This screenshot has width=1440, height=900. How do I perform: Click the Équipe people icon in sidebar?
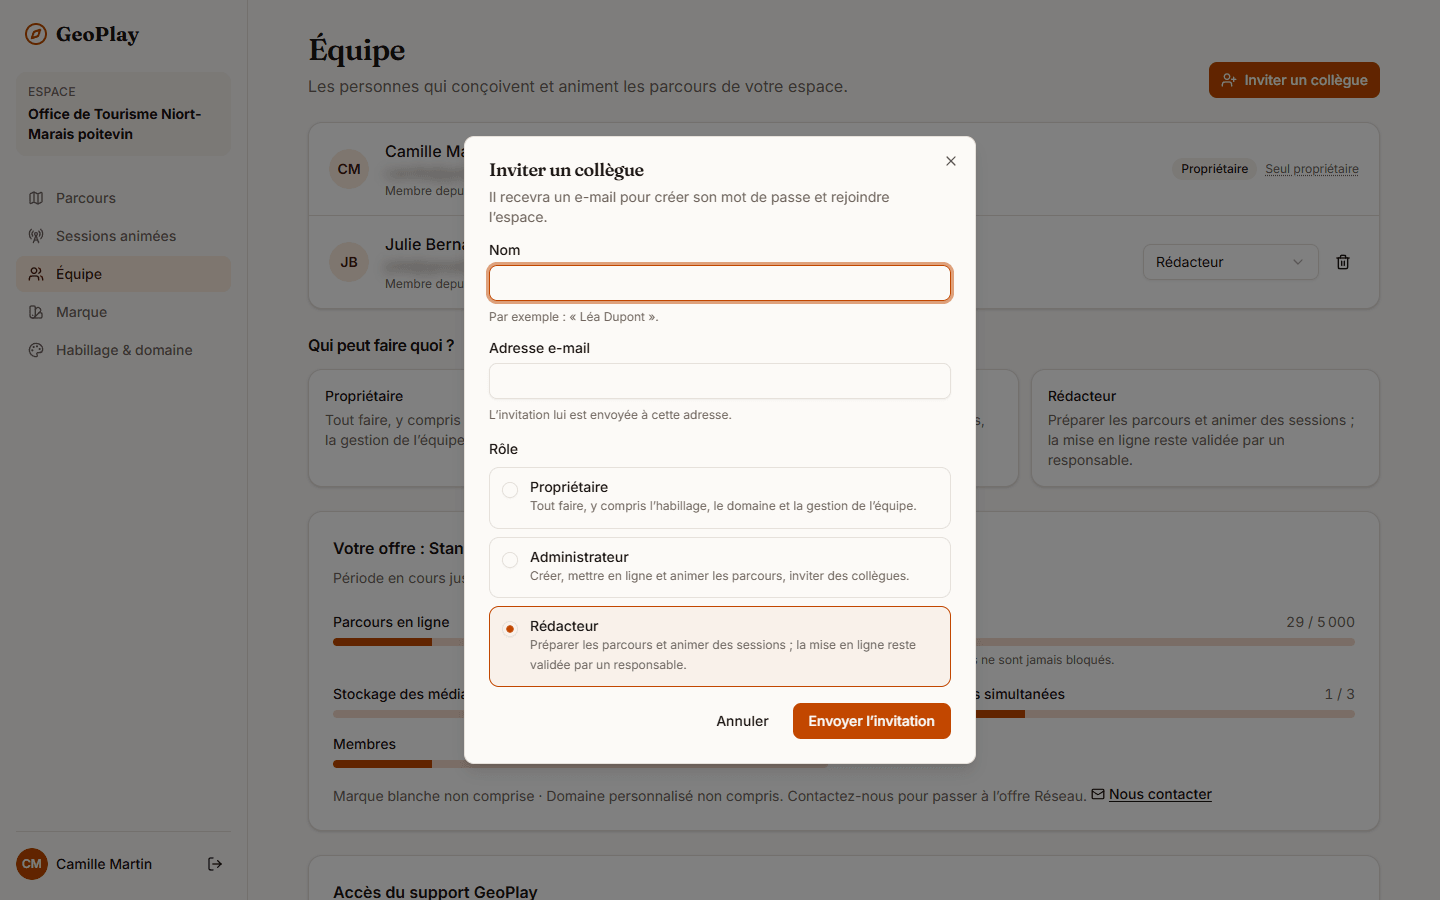tap(36, 274)
